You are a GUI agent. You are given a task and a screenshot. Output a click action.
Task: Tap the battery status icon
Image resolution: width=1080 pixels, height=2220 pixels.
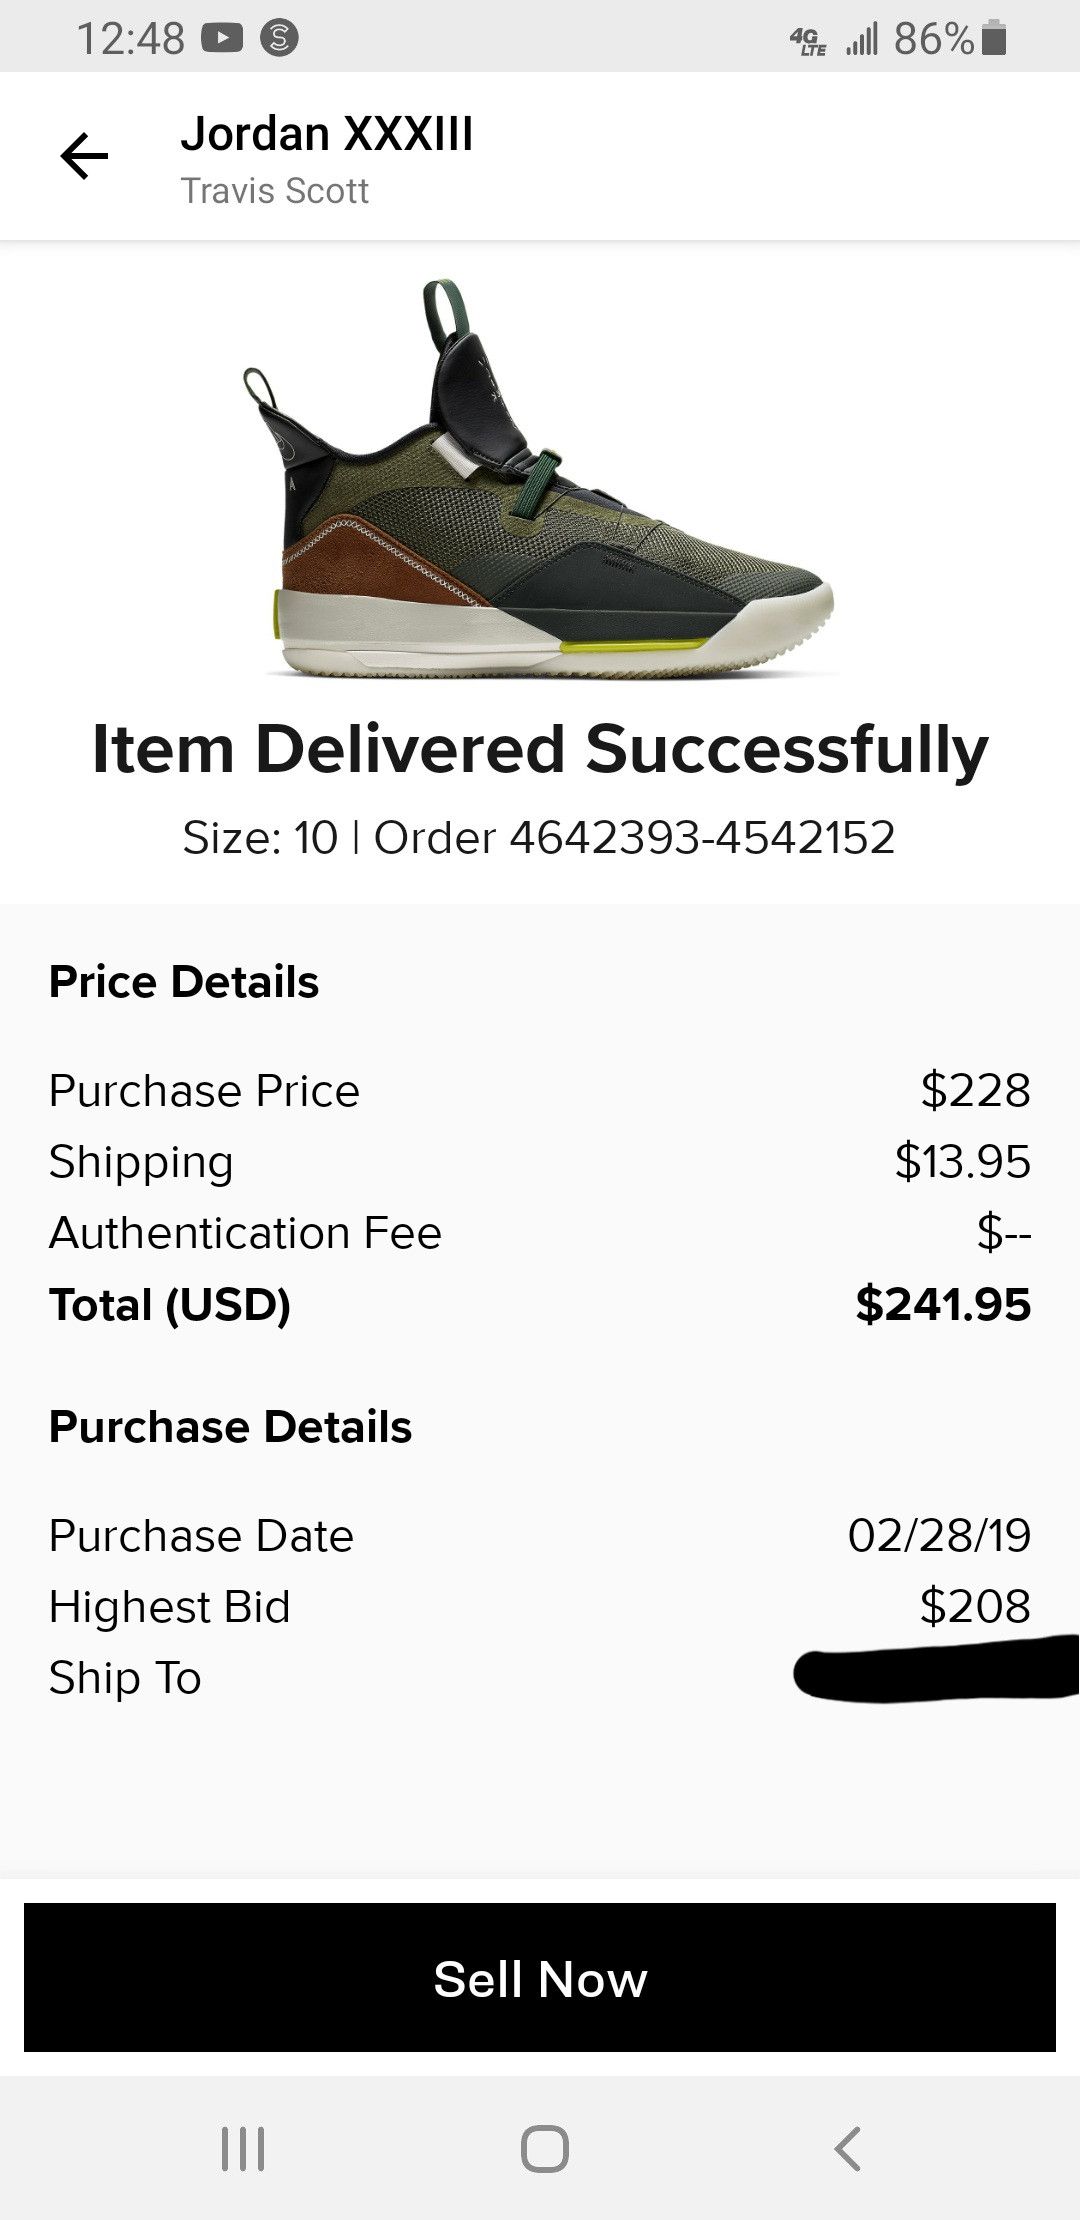point(993,39)
